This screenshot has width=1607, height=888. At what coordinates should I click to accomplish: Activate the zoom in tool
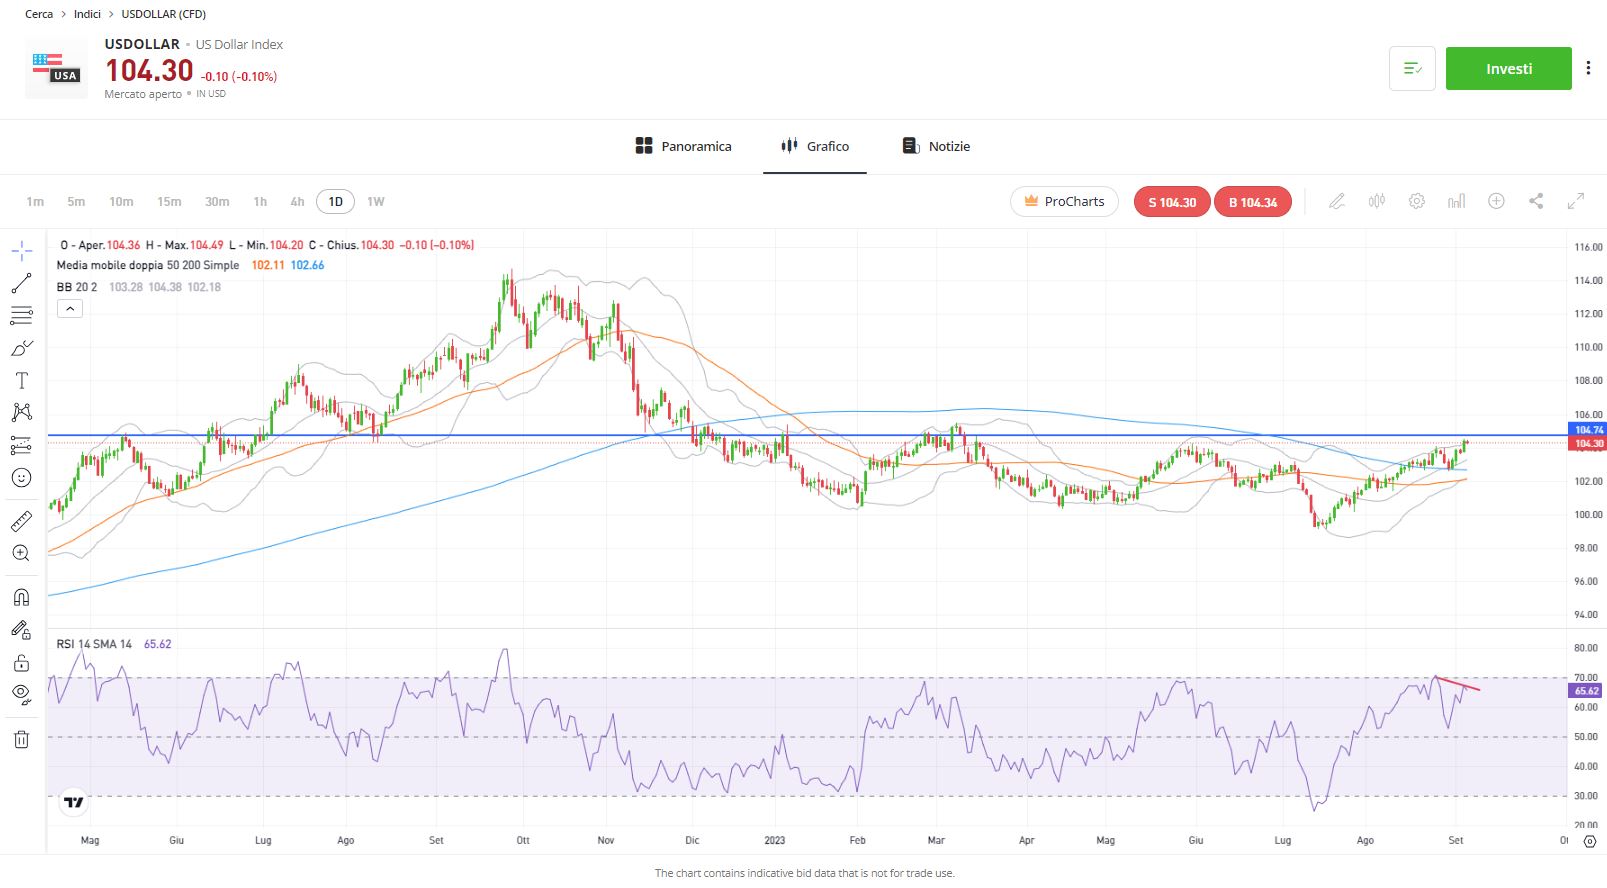(x=21, y=553)
